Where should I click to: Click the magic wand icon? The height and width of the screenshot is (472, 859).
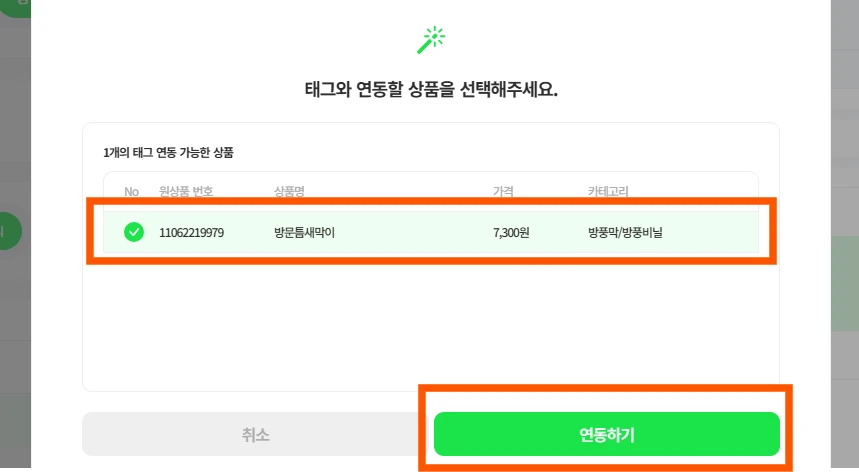pos(431,40)
